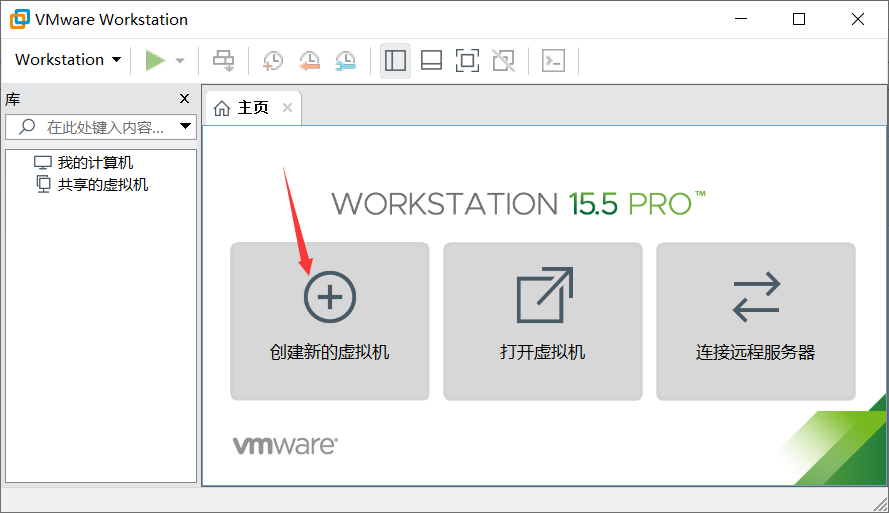Close the 库 library panel
The height and width of the screenshot is (513, 889).
click(184, 99)
